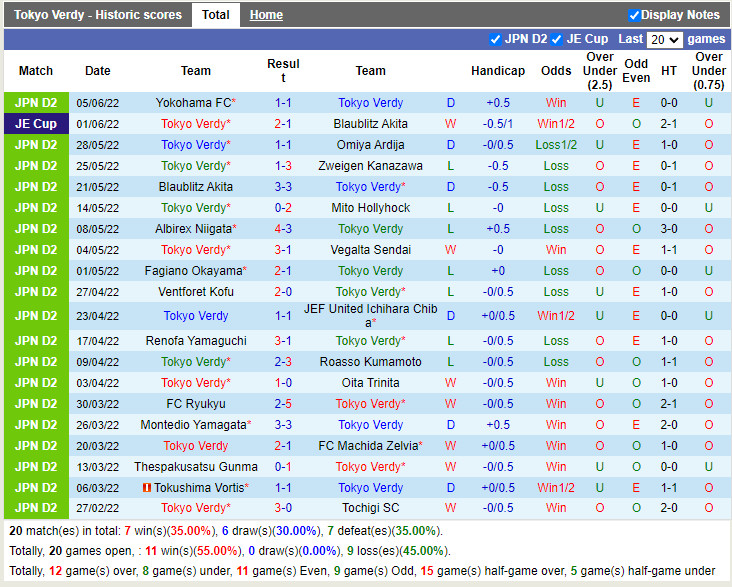This screenshot has width=732, height=587.
Task: Open the Roasso Kumamoto team page
Action: coord(370,362)
